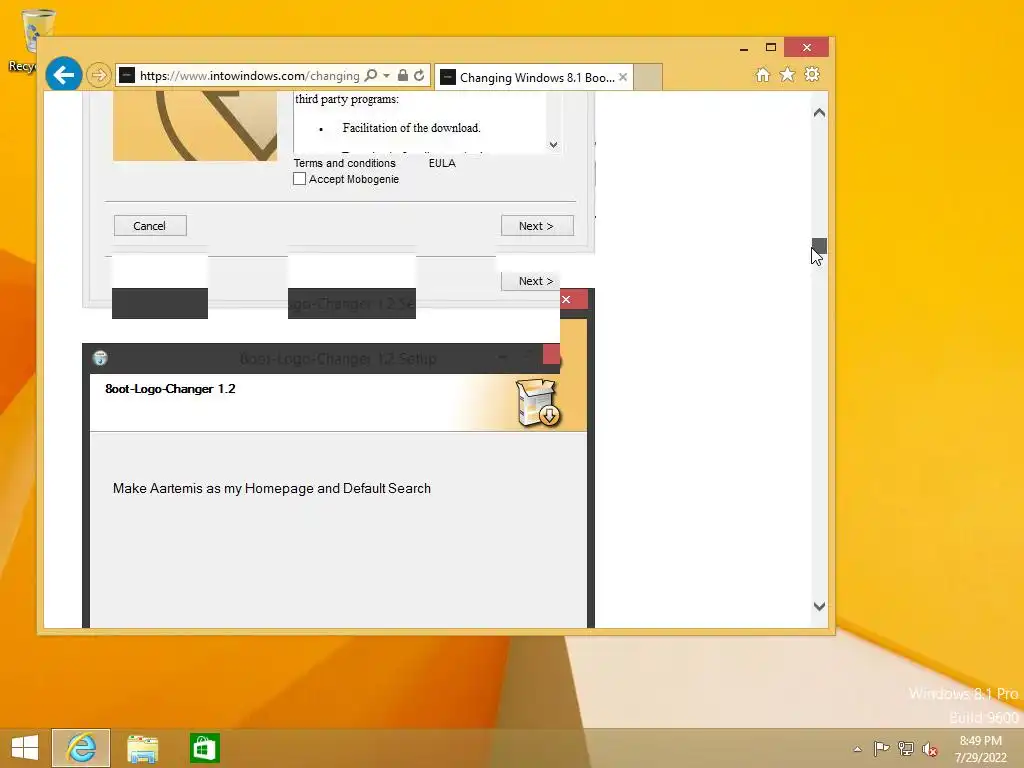Open a new blank tab

click(x=648, y=77)
